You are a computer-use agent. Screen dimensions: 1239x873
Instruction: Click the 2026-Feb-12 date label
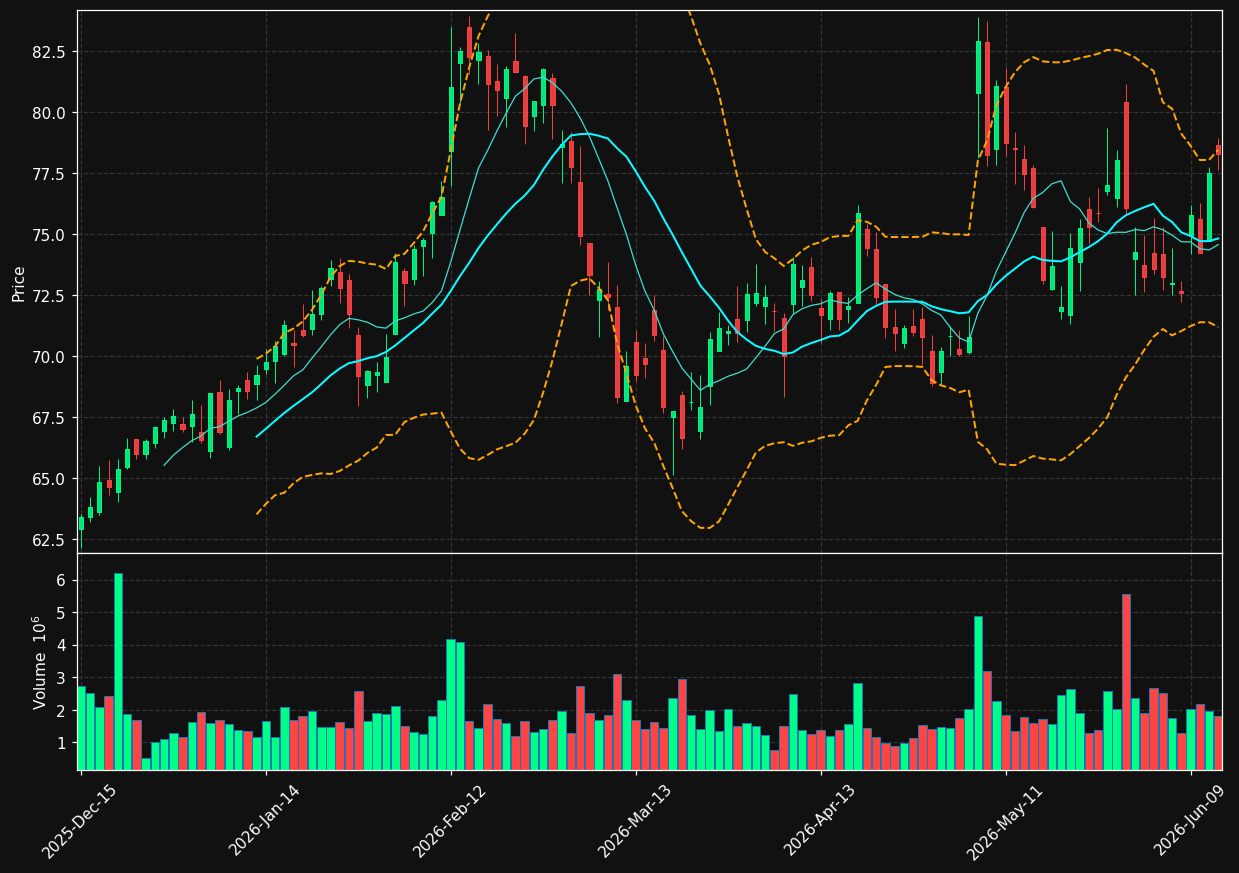pos(450,821)
